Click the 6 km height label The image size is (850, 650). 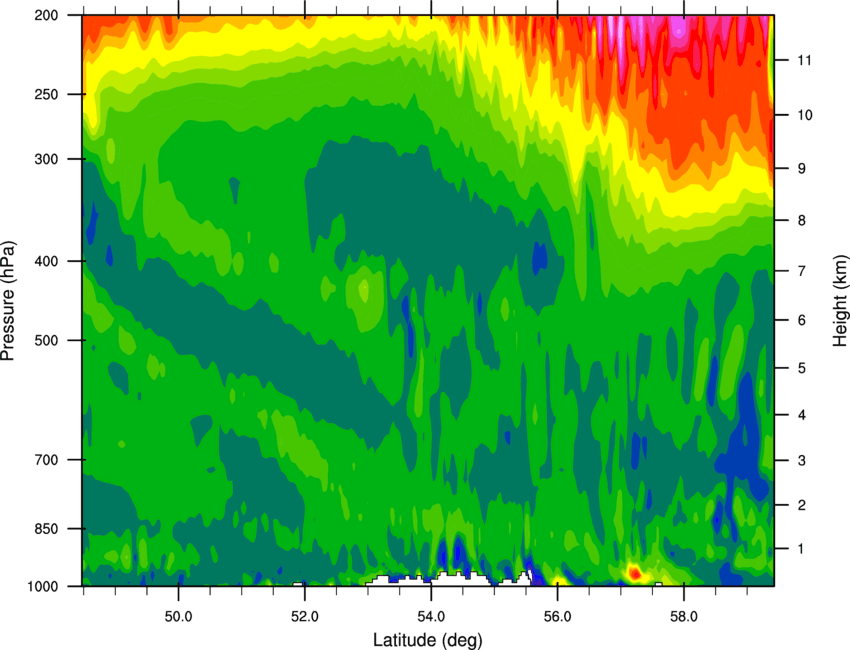point(802,320)
